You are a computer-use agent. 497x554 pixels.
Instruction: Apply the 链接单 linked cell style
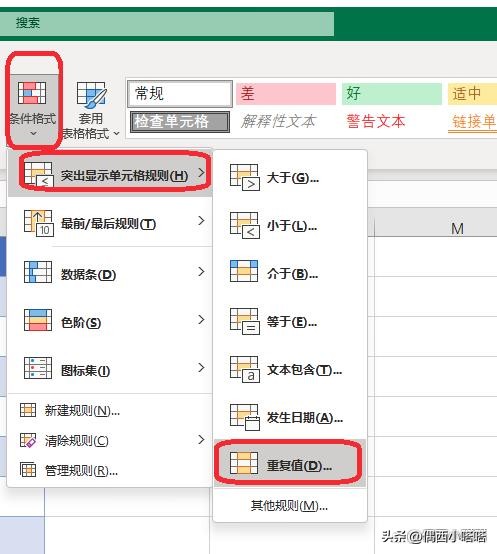click(473, 122)
